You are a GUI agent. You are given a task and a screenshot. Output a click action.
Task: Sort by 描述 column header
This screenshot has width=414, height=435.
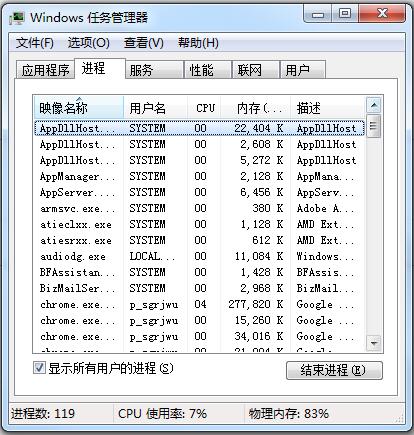pyautogui.click(x=328, y=108)
